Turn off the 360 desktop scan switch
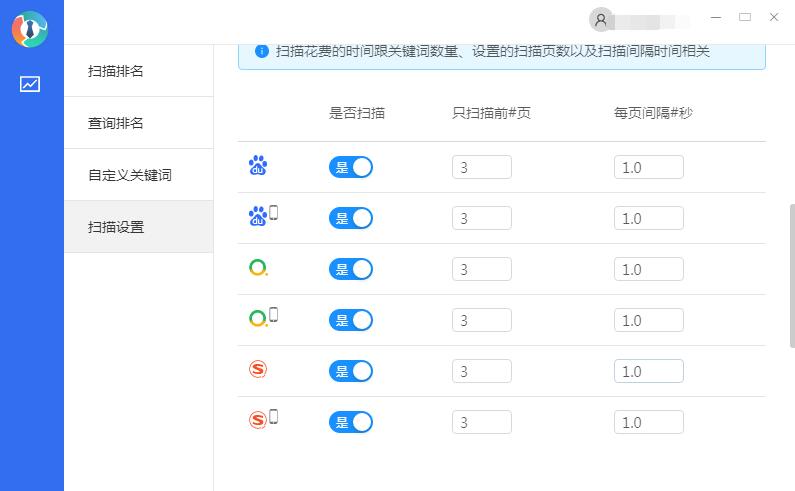This screenshot has height=491, width=795. pyautogui.click(x=351, y=269)
